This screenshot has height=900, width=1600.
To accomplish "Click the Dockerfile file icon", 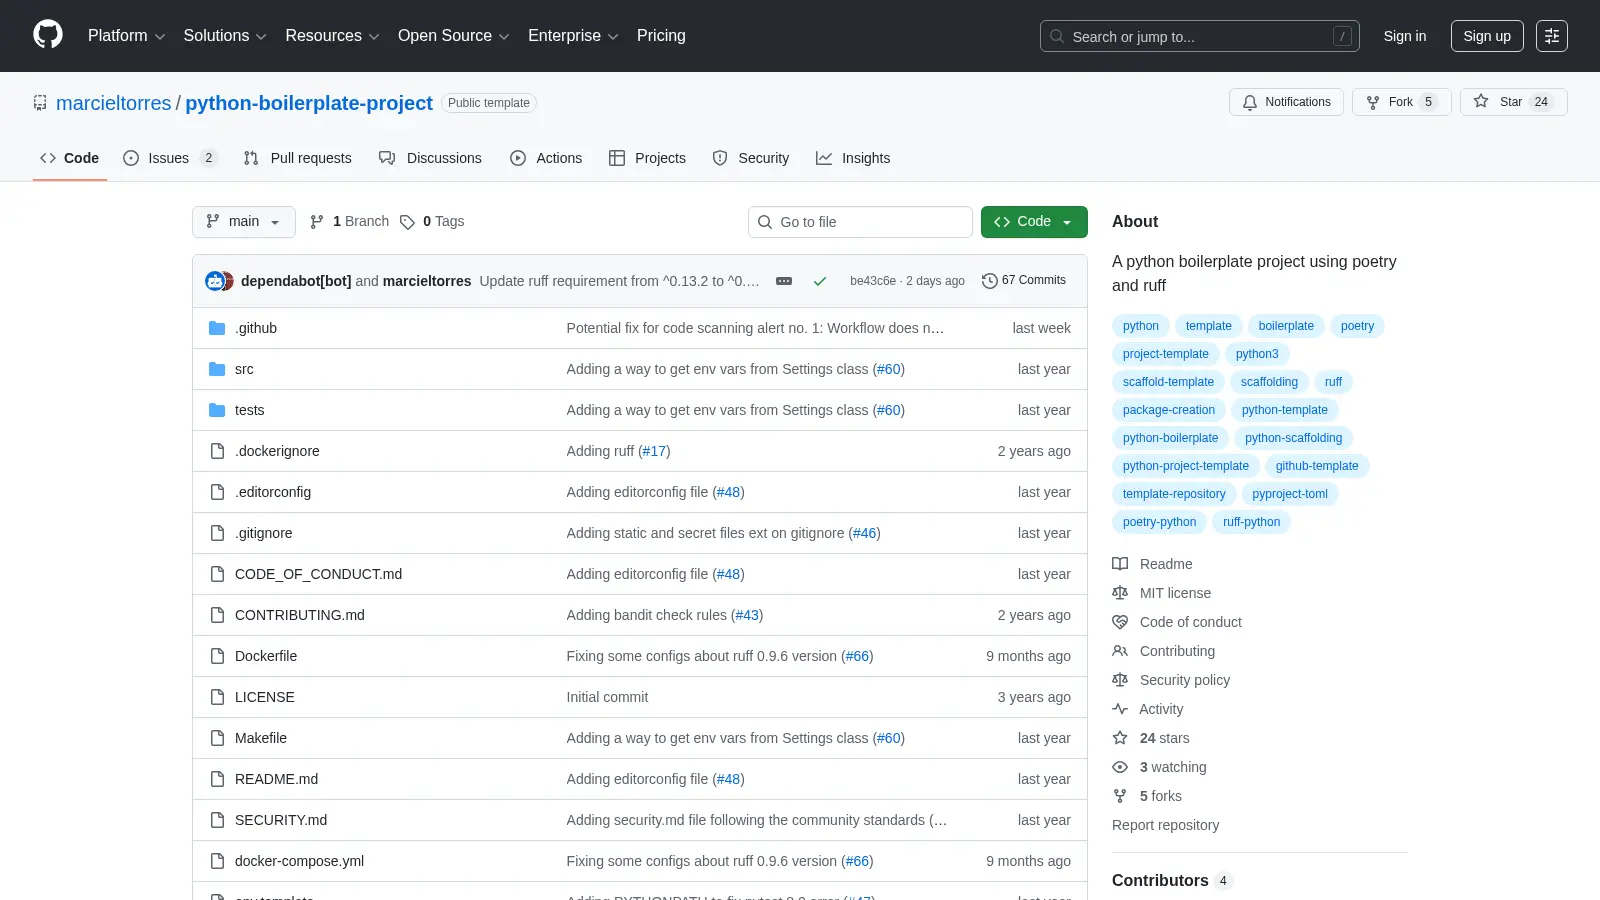I will [x=217, y=656].
